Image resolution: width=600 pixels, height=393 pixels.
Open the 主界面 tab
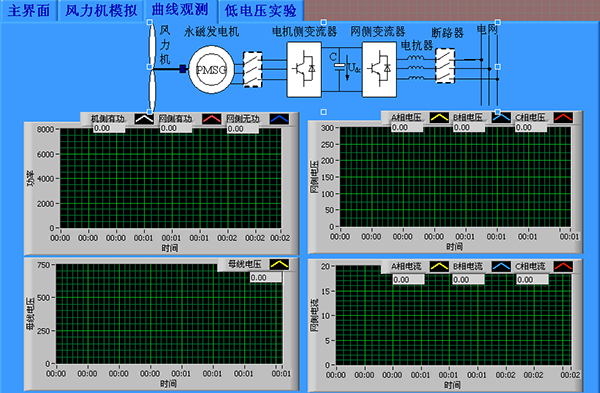point(29,10)
